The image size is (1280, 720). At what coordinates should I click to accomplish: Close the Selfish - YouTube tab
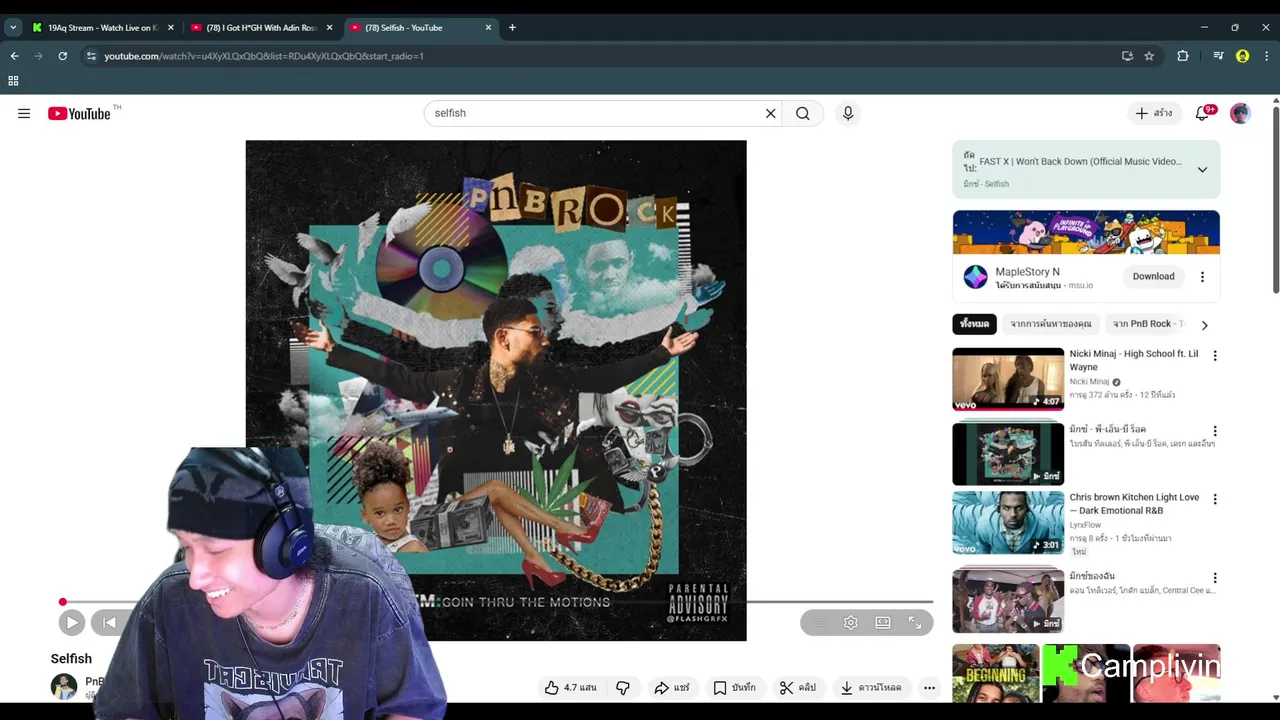pos(488,28)
